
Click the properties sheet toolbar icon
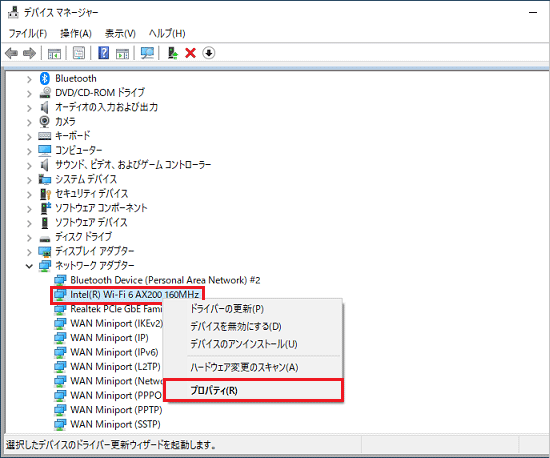[x=79, y=53]
